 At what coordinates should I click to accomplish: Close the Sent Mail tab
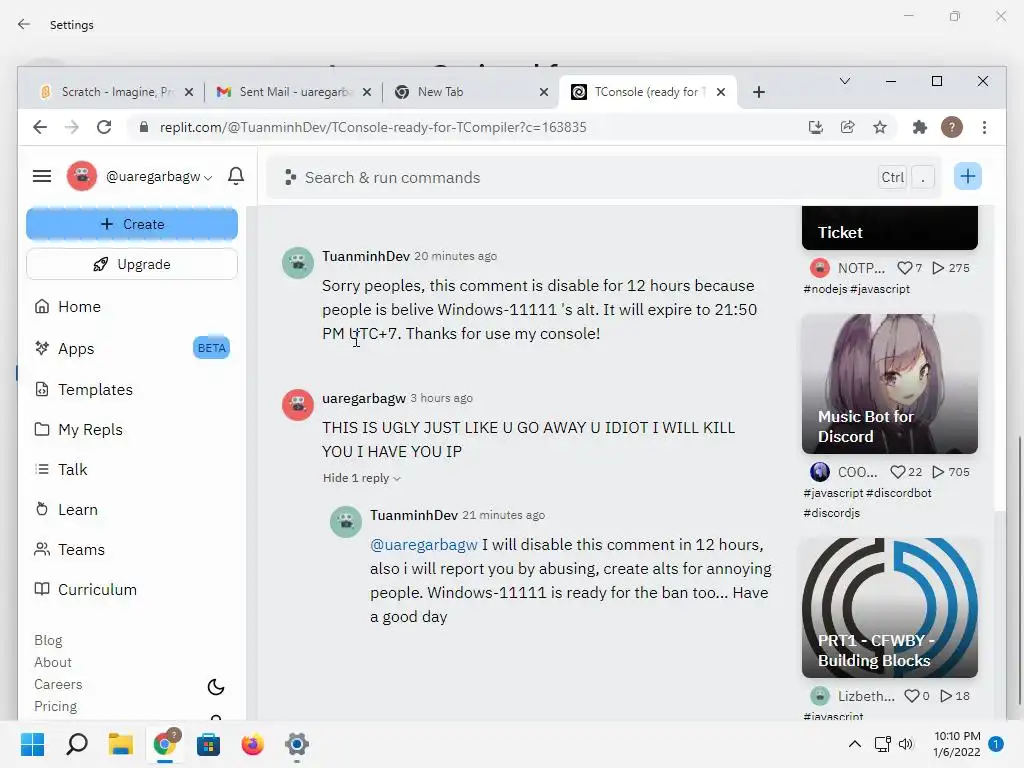coord(367,92)
